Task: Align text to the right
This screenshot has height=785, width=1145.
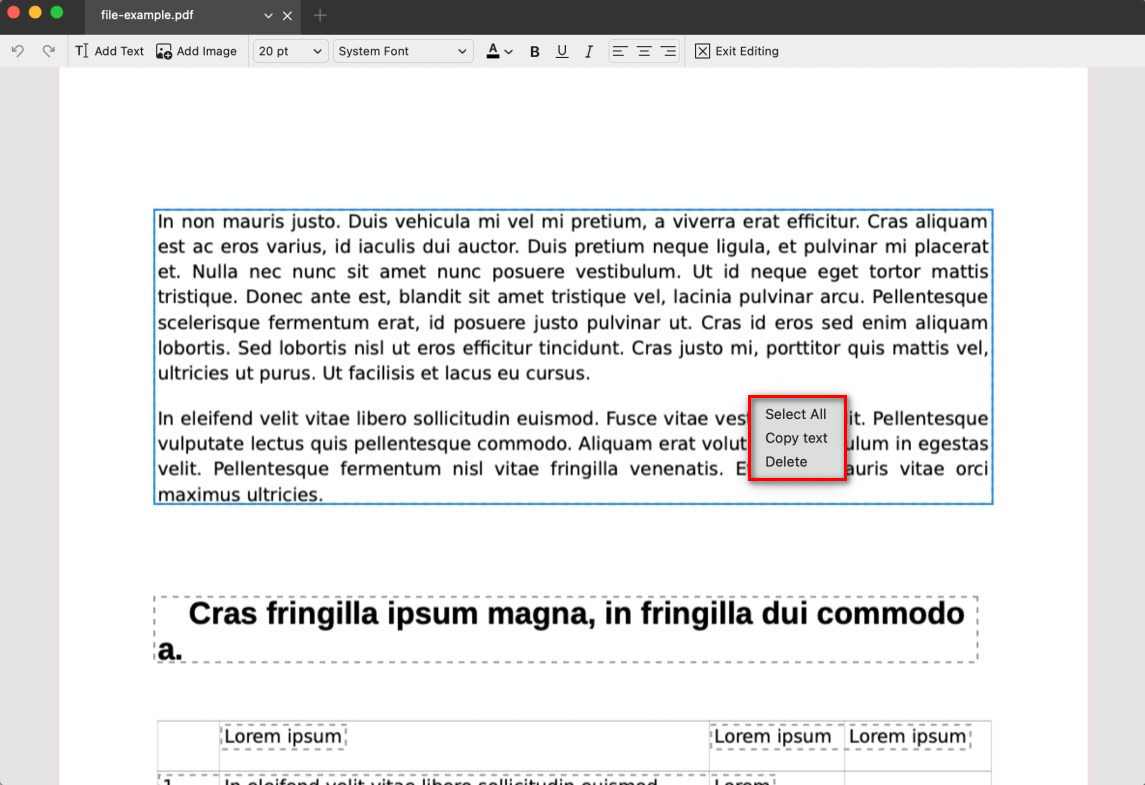Action: click(669, 51)
